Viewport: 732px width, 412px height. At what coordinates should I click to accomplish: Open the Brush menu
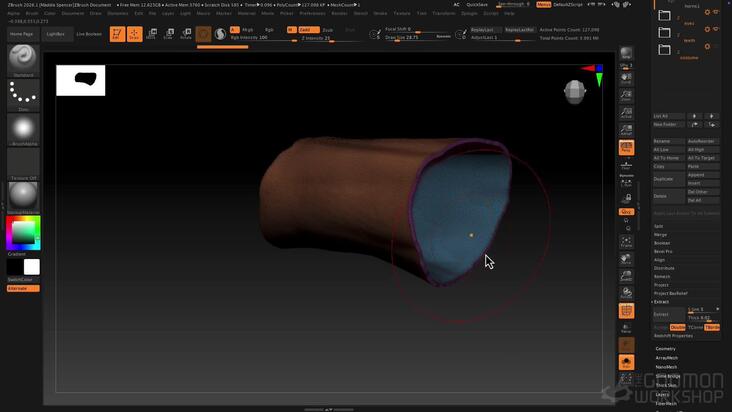32,14
